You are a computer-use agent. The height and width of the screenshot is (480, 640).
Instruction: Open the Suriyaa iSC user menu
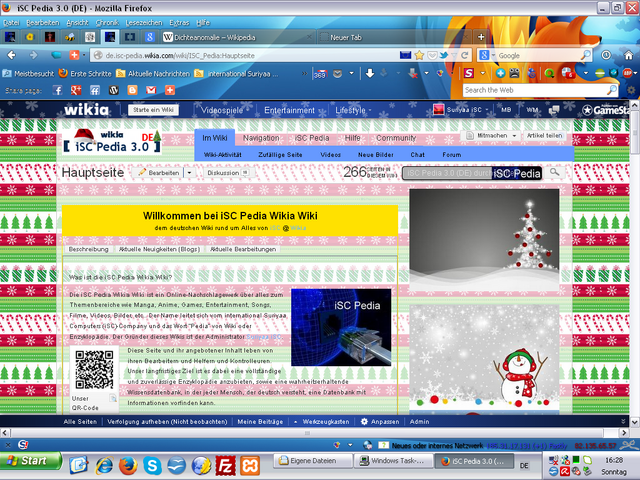(460, 109)
